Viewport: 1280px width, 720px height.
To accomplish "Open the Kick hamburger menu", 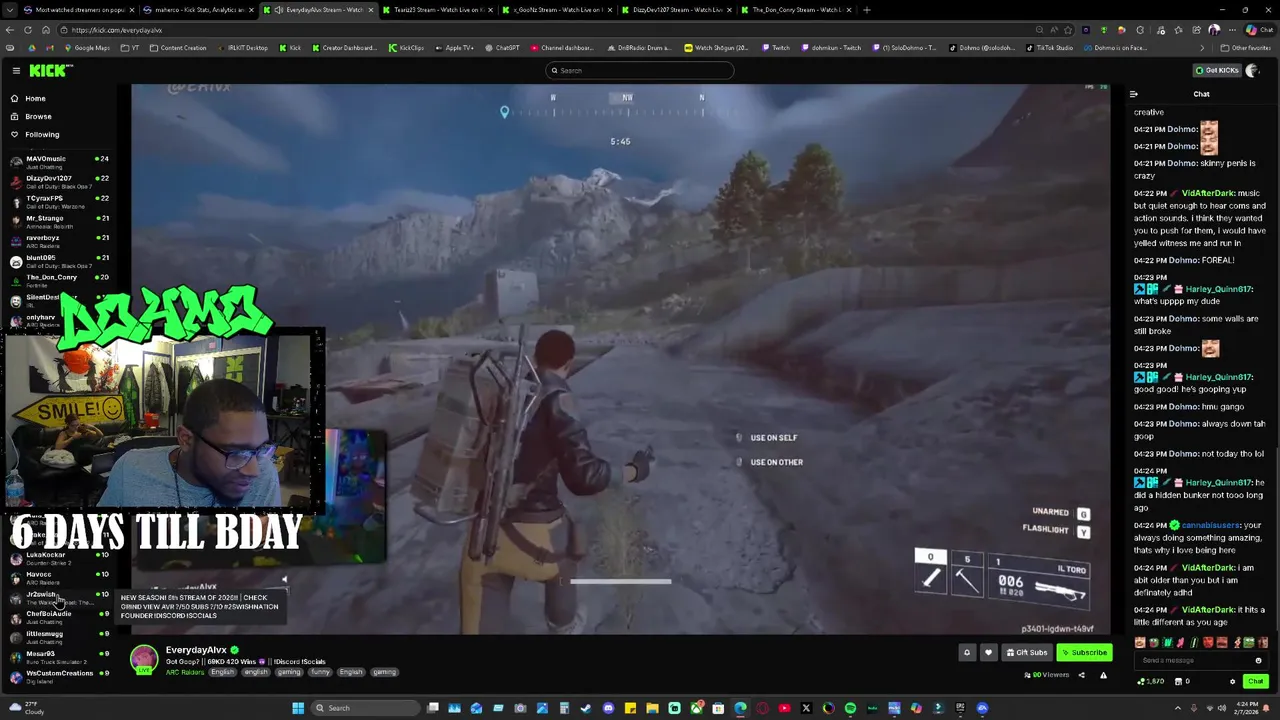I will (x=16, y=70).
